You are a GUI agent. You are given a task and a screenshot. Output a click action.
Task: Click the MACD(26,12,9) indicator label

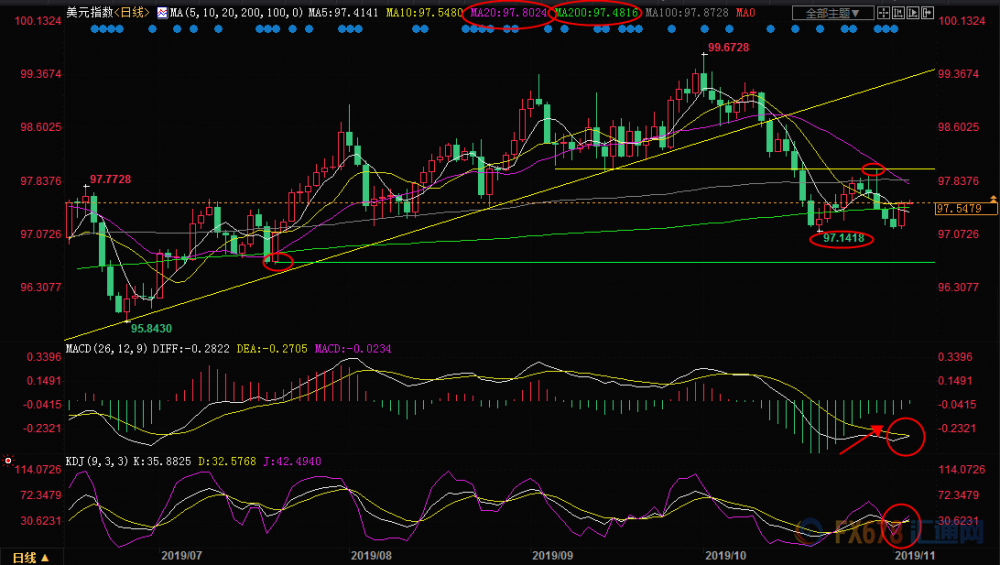(107, 349)
